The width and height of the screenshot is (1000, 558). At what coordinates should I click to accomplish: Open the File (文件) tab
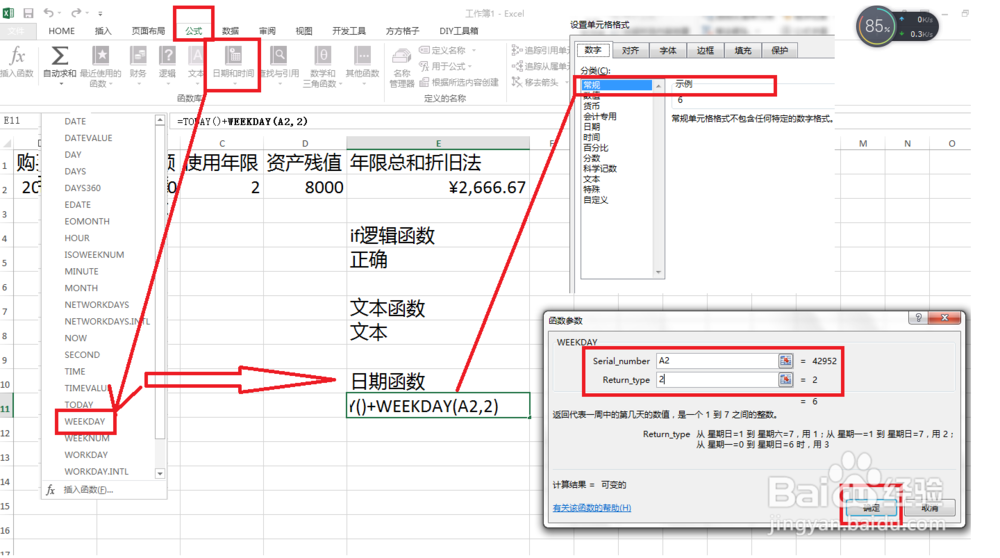pyautogui.click(x=17, y=31)
